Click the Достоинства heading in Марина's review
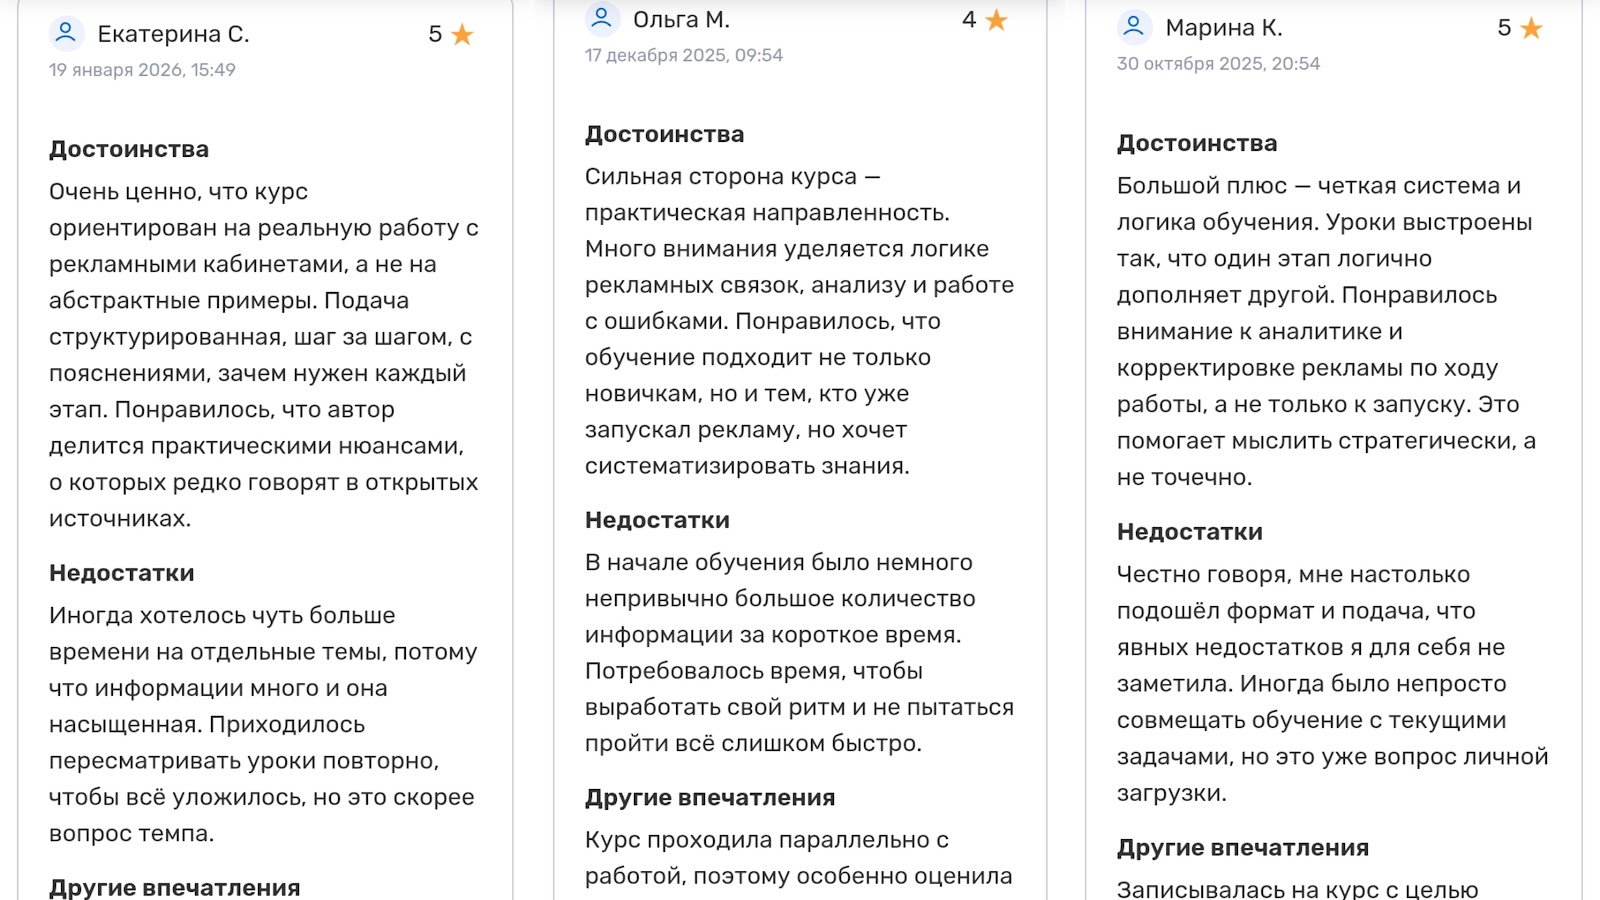The width and height of the screenshot is (1600, 900). click(1196, 143)
